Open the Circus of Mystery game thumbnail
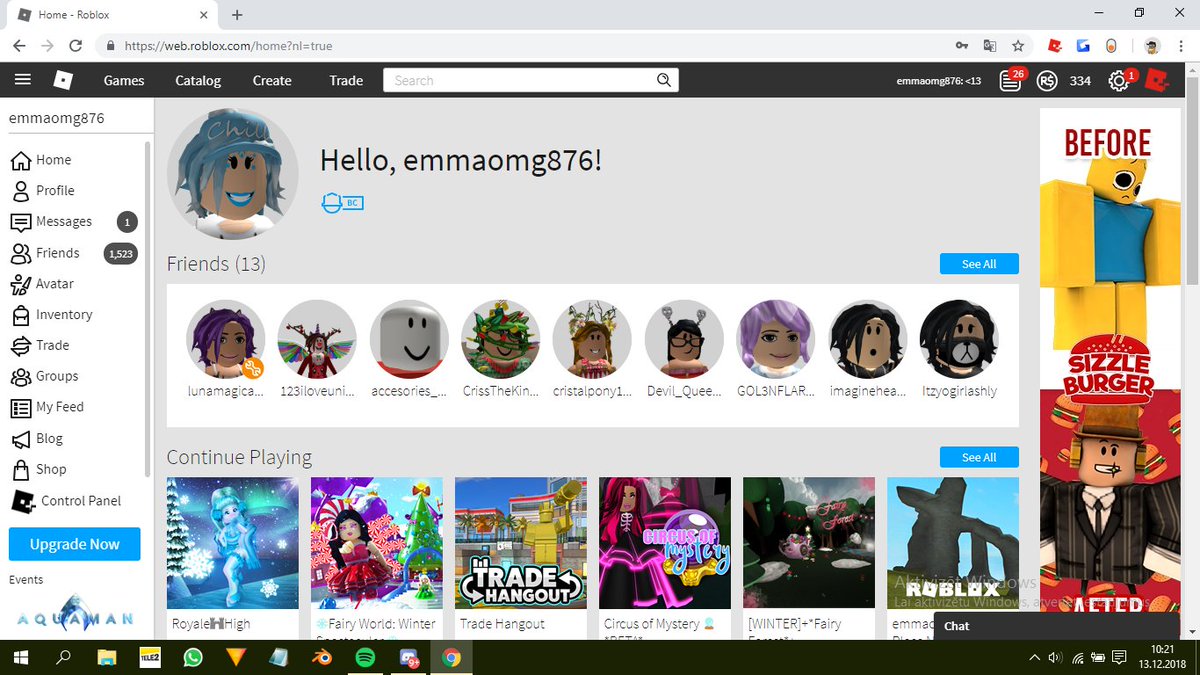 click(665, 543)
